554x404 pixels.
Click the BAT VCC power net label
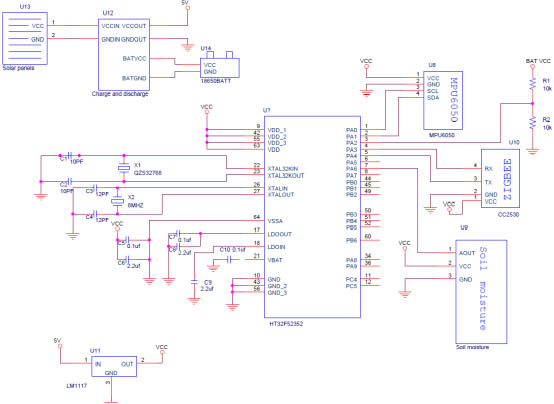pyautogui.click(x=538, y=61)
